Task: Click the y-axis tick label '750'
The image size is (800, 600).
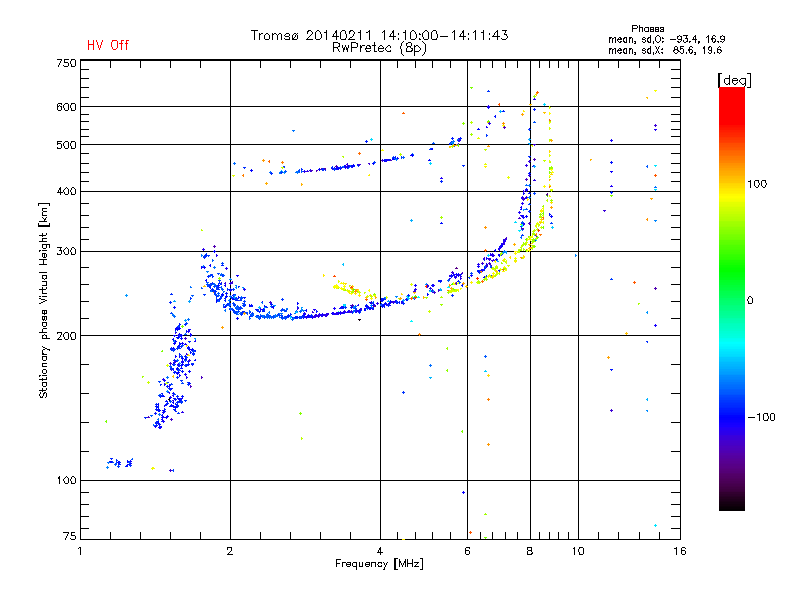Action: click(x=66, y=63)
